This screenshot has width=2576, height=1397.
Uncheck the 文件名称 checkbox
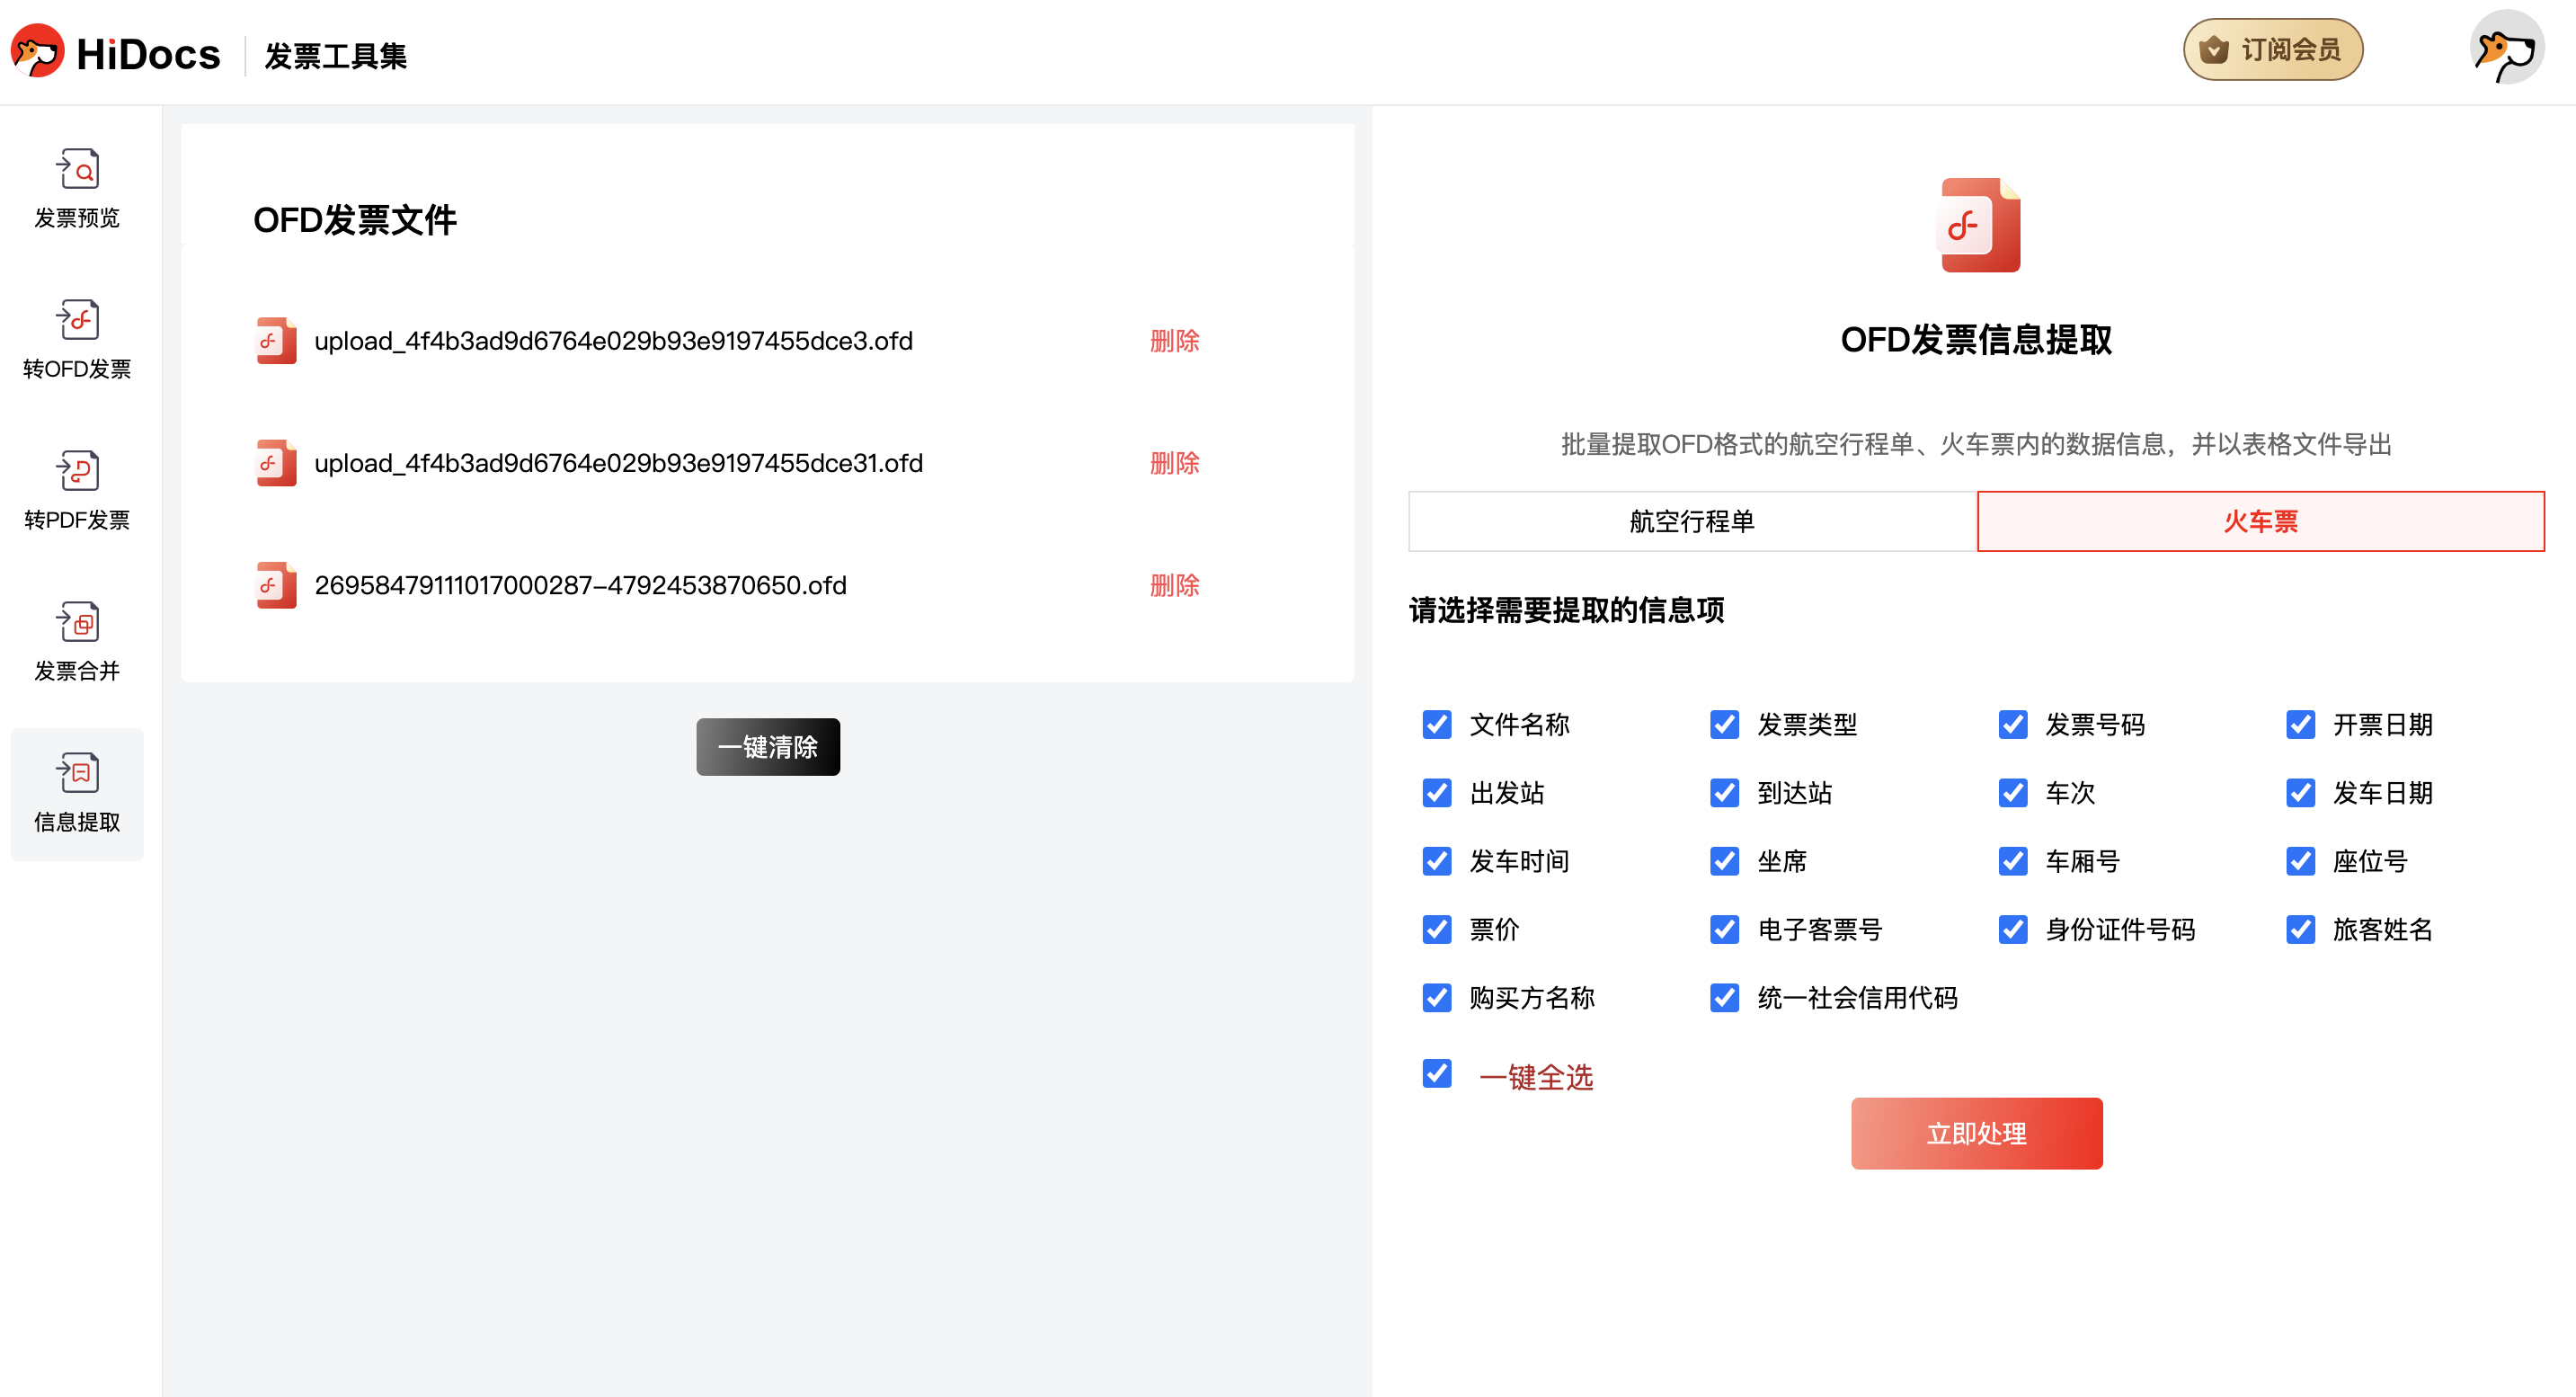(x=1437, y=724)
